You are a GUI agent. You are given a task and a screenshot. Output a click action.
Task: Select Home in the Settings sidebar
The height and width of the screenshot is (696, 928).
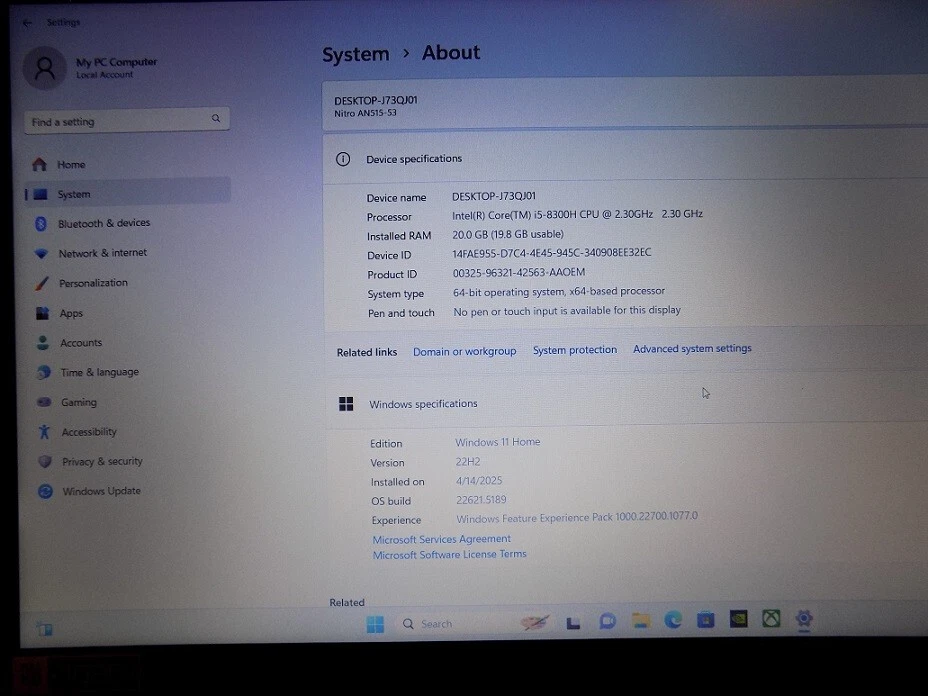pyautogui.click(x=70, y=165)
